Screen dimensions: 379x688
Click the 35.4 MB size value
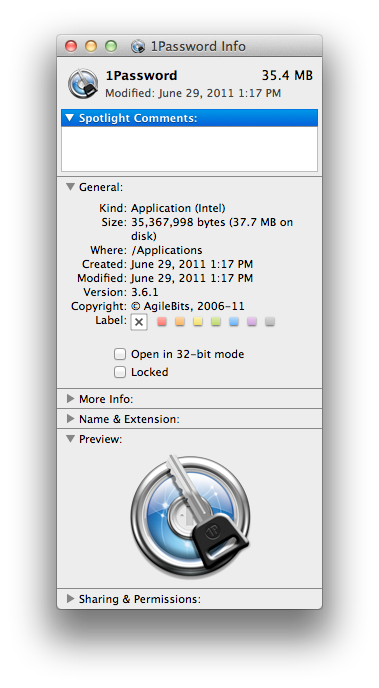pyautogui.click(x=287, y=75)
